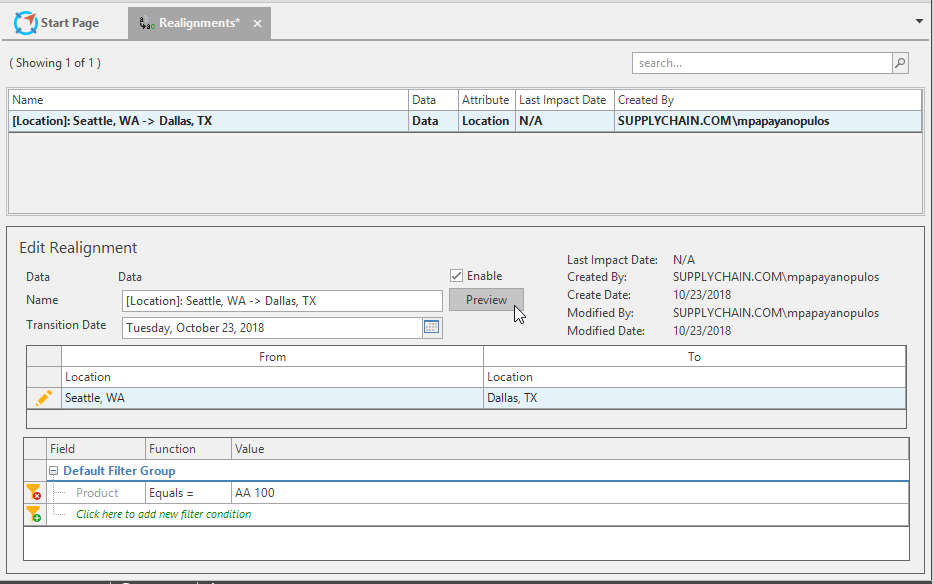Toggle the Enable checkbox
This screenshot has height=584, width=934.
point(456,275)
